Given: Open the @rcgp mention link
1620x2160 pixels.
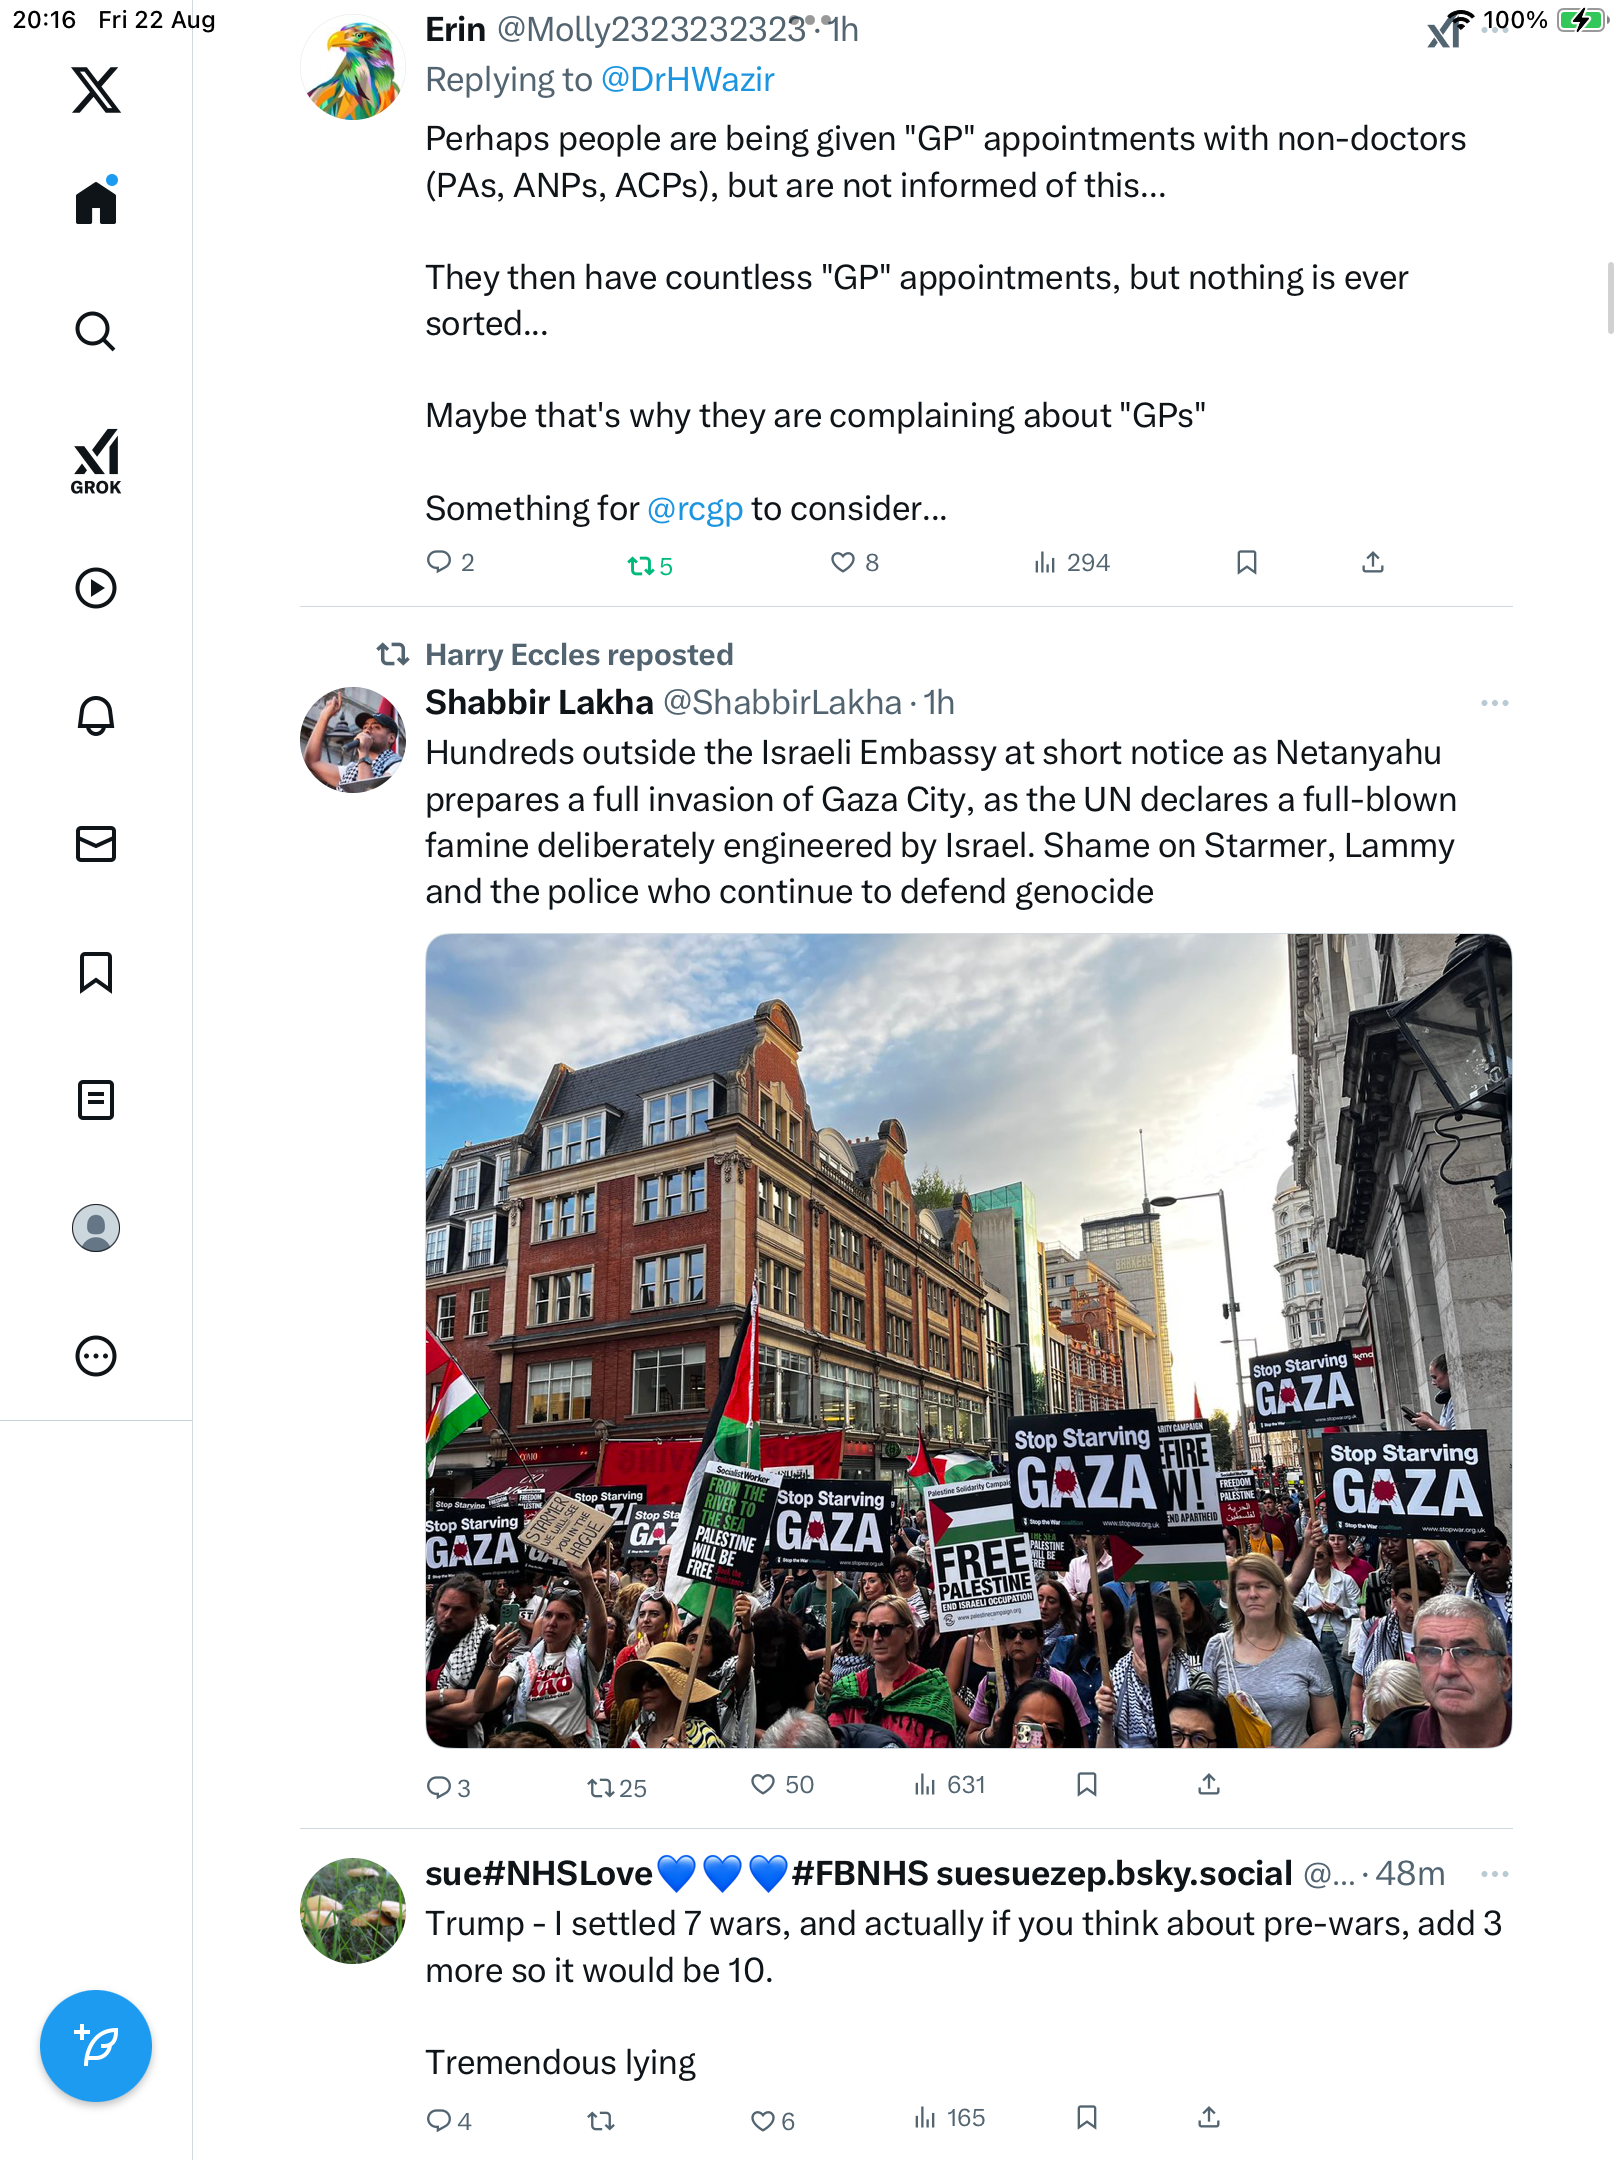Looking at the screenshot, I should (695, 509).
